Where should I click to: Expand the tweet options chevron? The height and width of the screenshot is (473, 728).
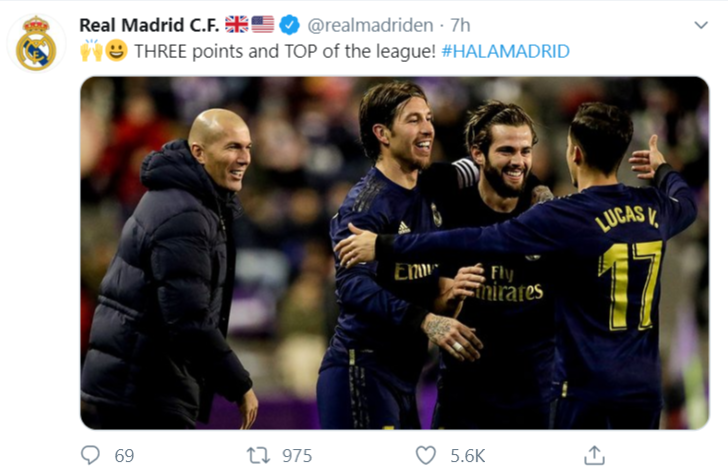tap(701, 25)
